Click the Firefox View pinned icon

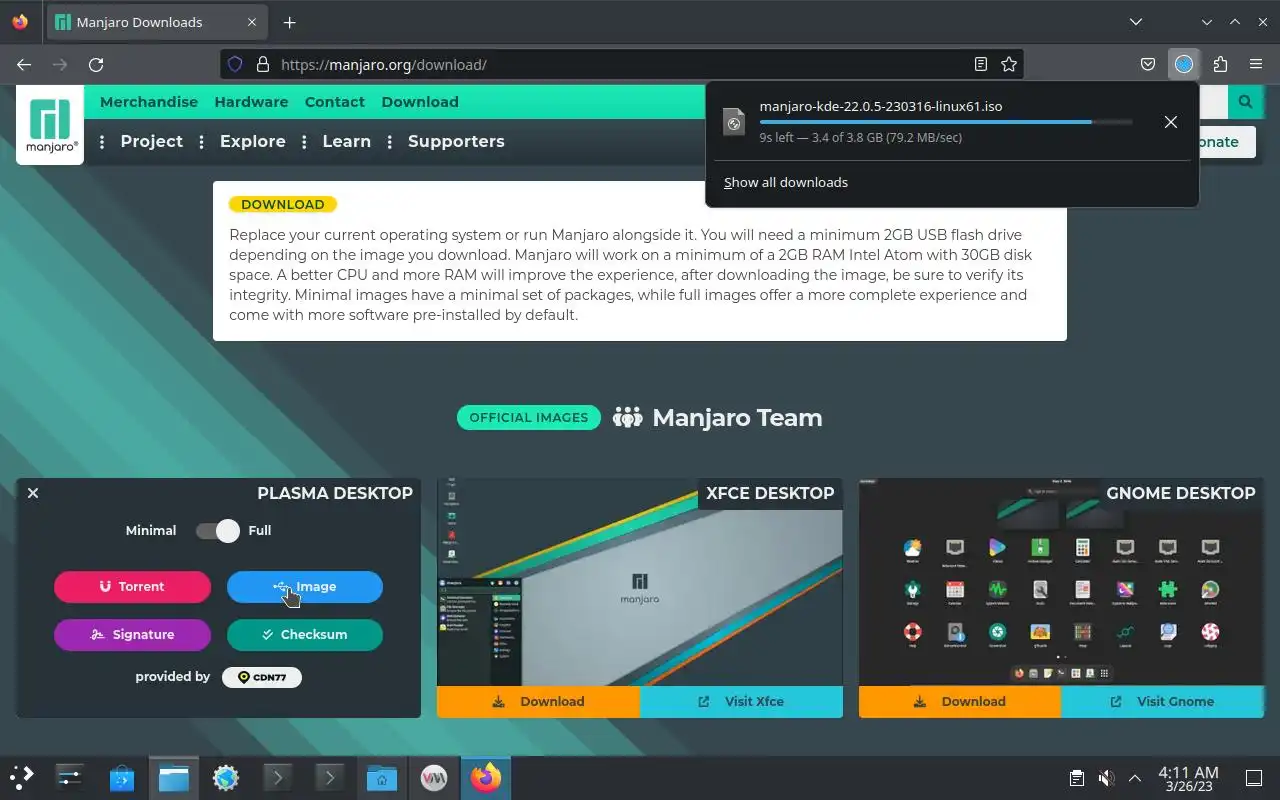tap(20, 22)
